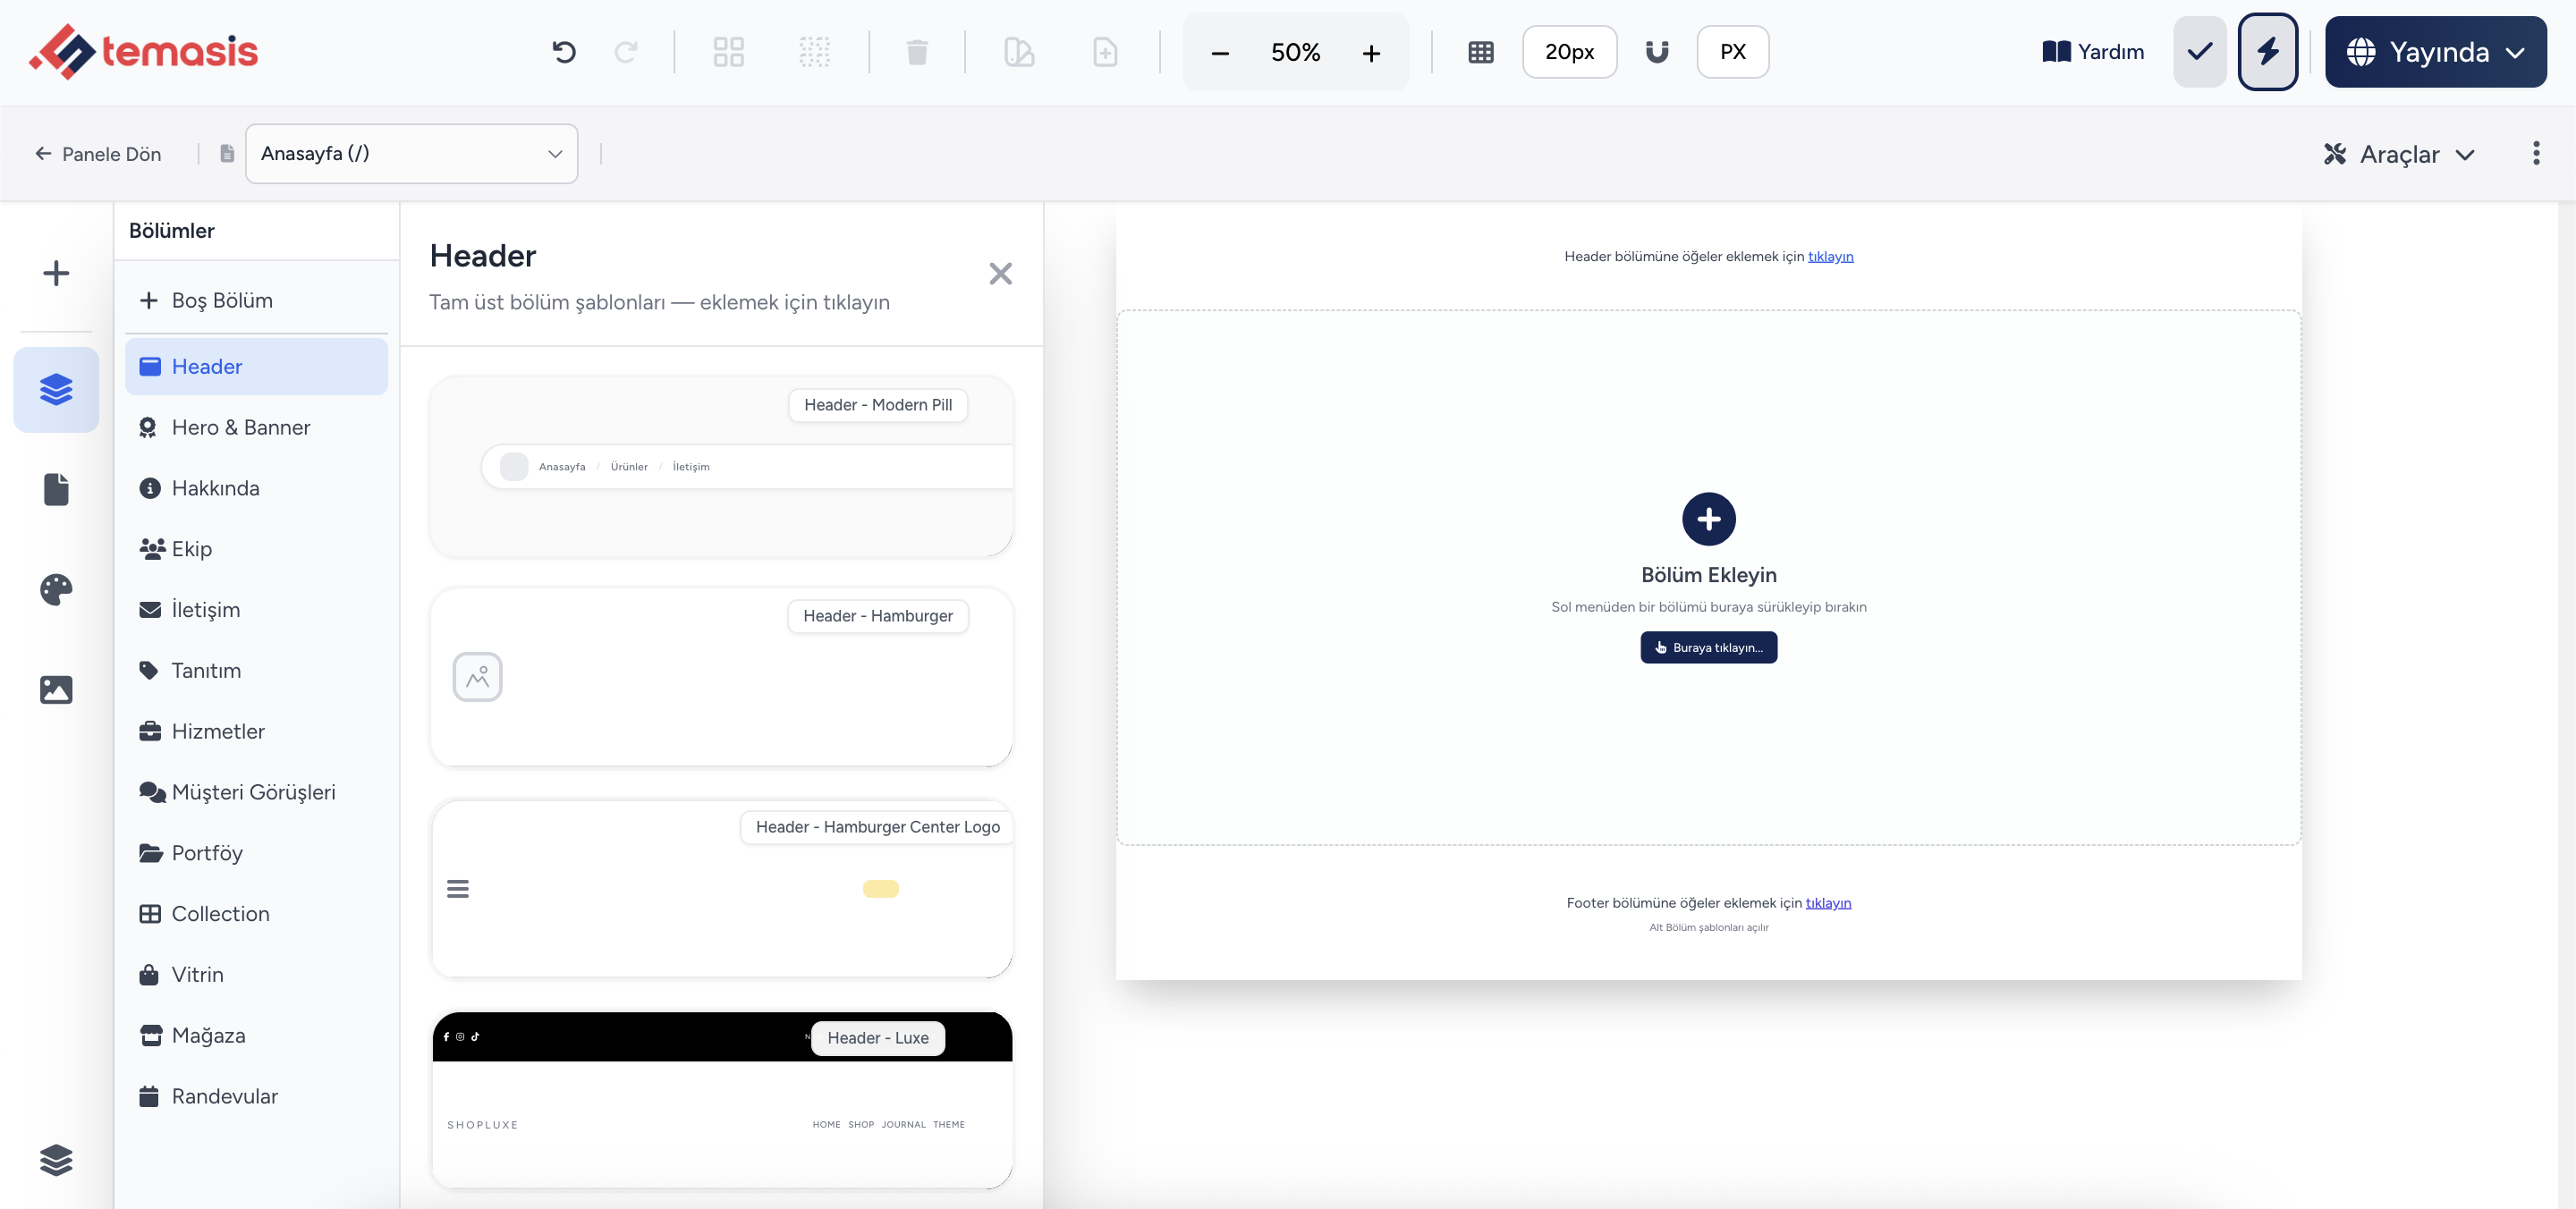
Task: Click the plus add element sidebar icon
Action: pyautogui.click(x=56, y=273)
